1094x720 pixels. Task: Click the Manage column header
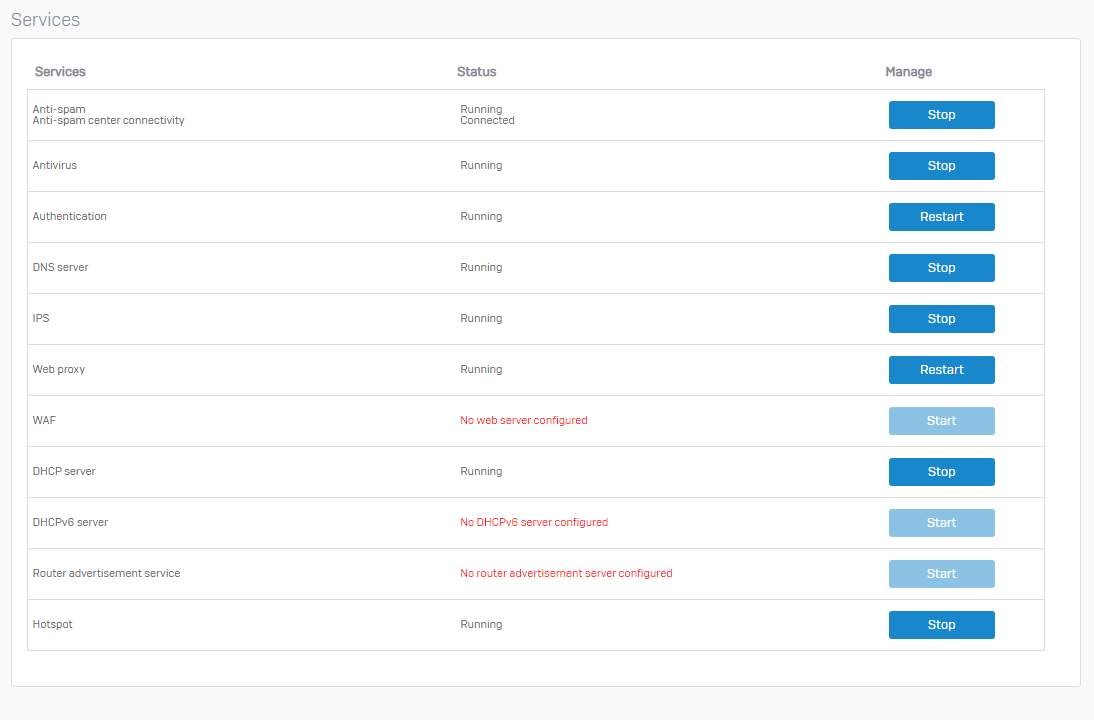coord(908,72)
